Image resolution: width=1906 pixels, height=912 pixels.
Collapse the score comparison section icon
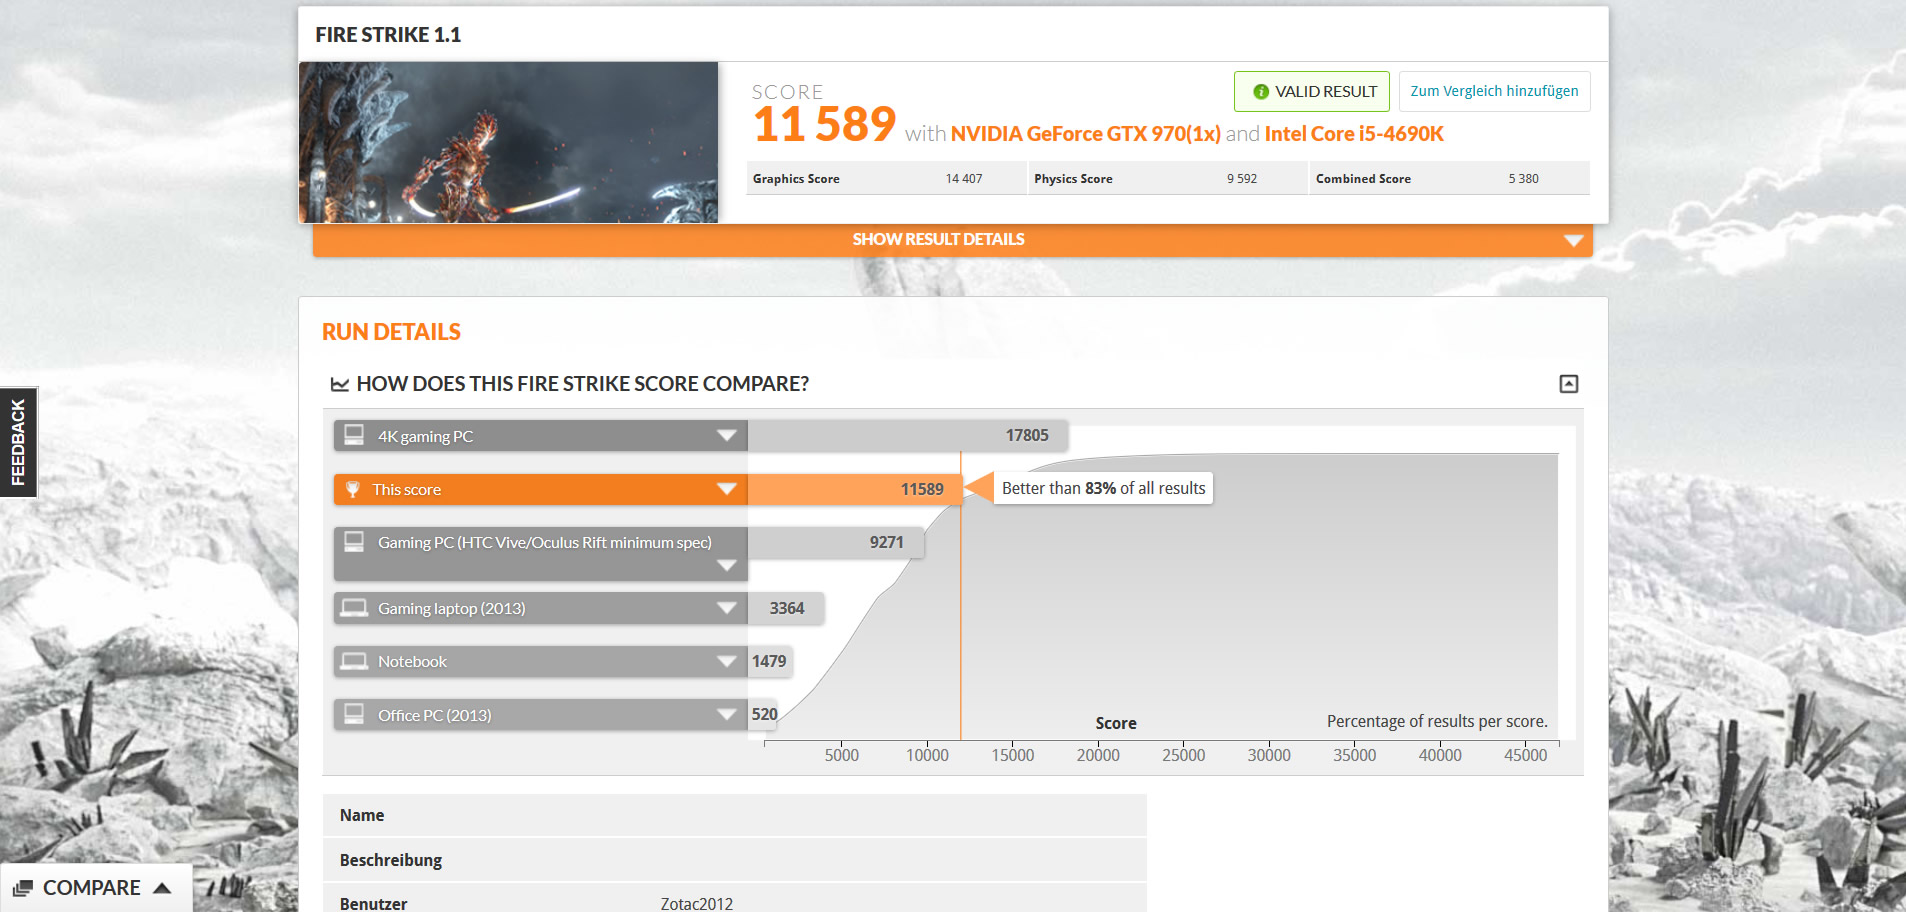pos(1569,384)
